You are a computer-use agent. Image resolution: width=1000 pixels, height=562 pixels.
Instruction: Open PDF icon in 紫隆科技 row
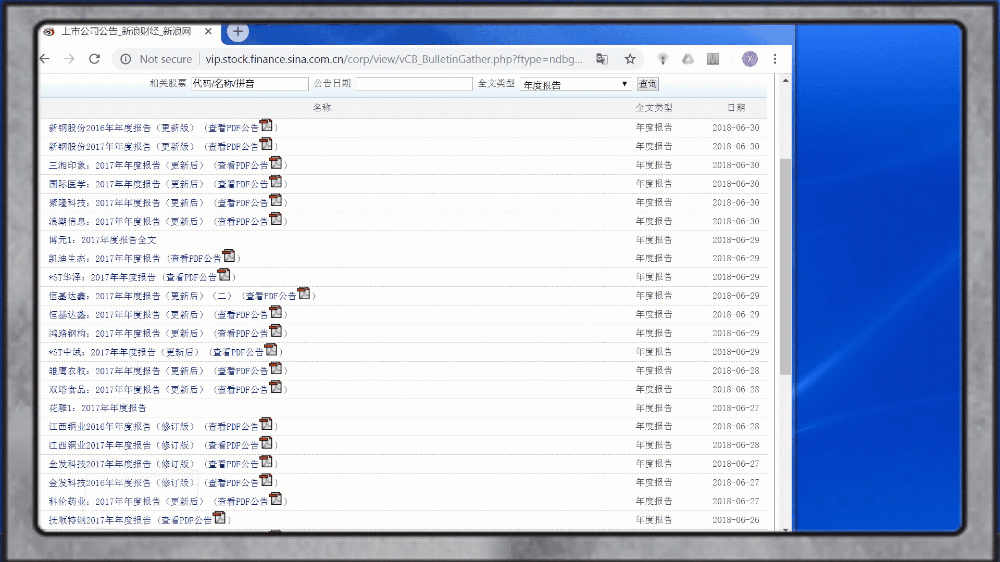[276, 200]
